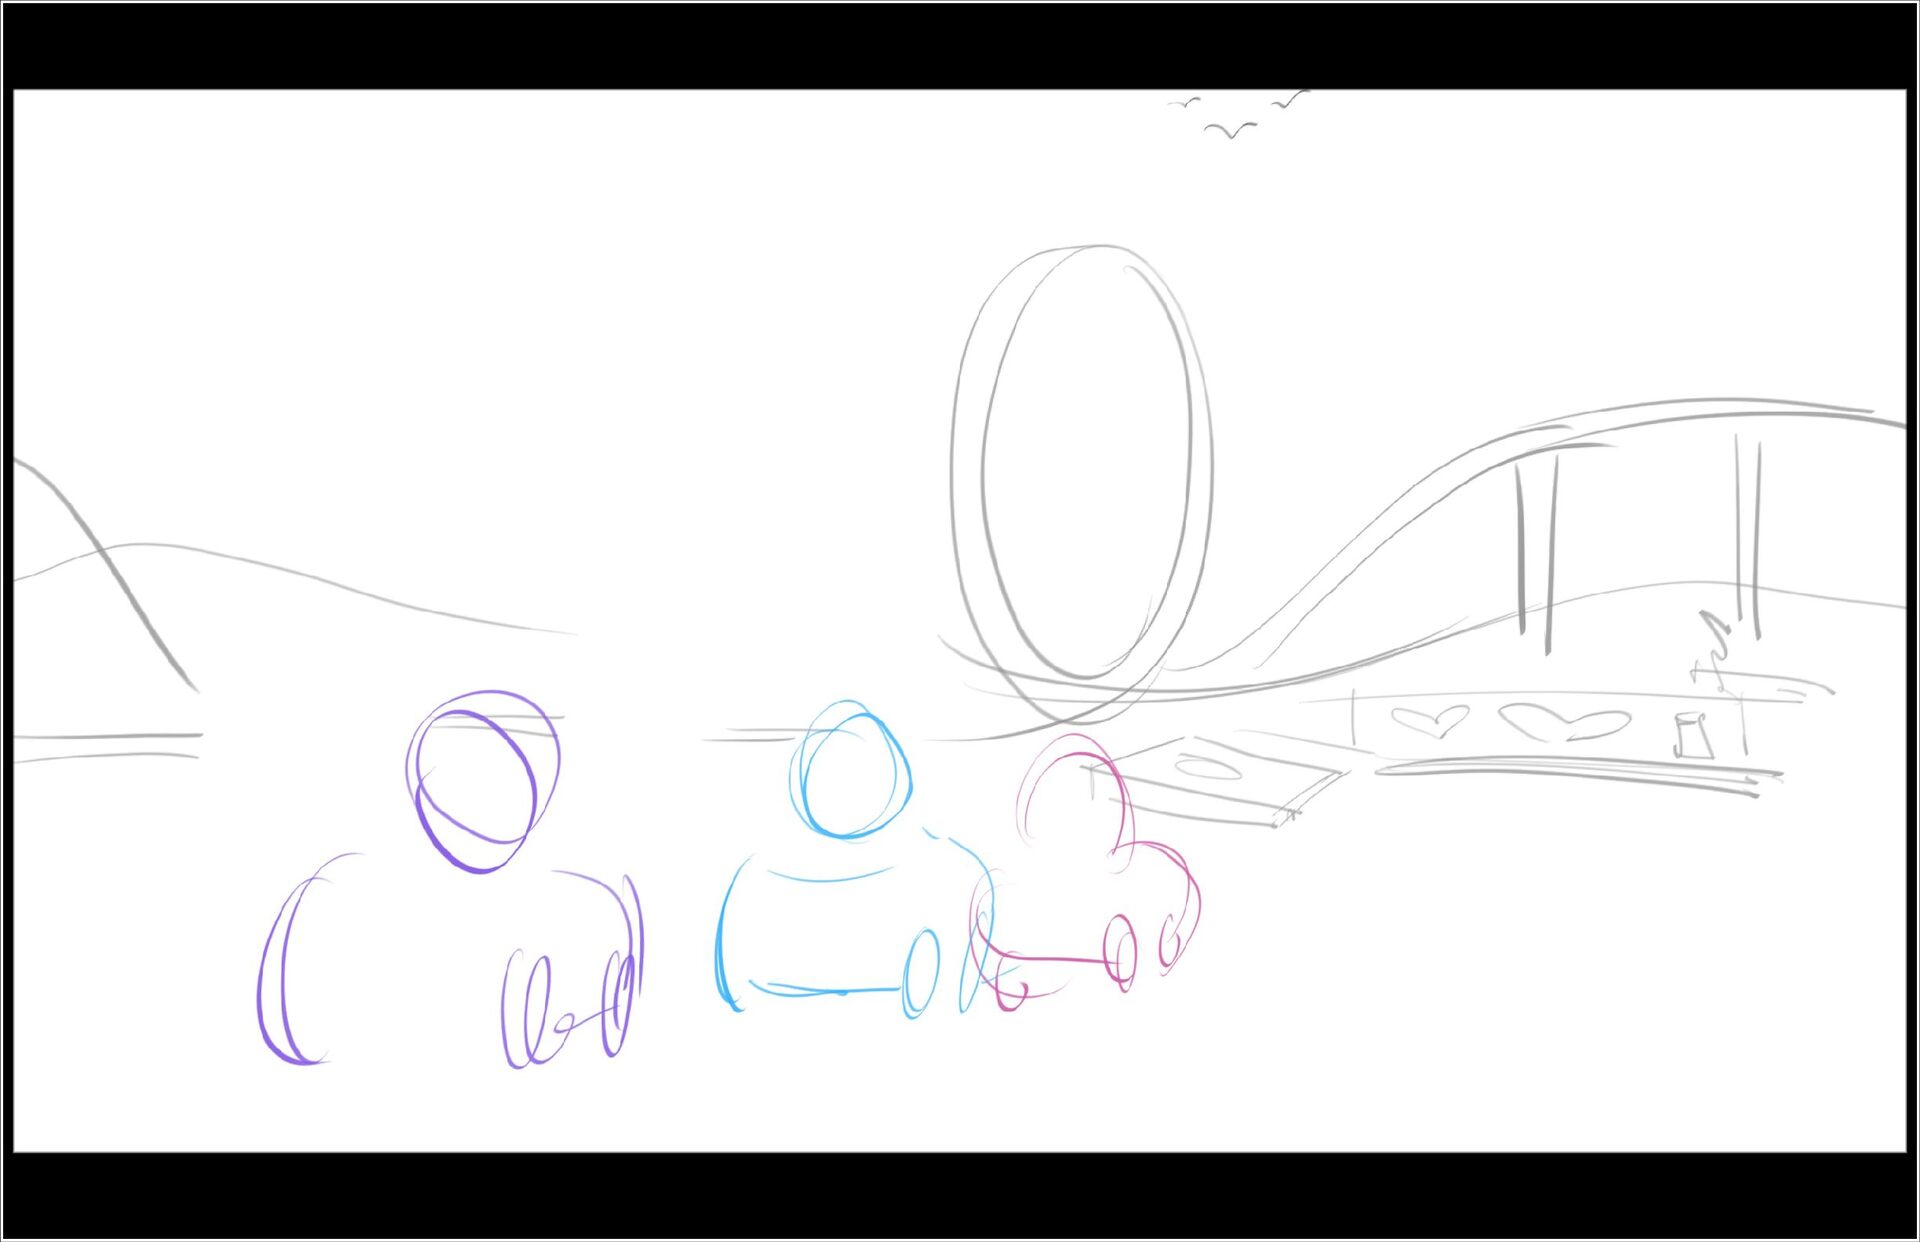Click the blue car's wheel
This screenshot has width=1920, height=1242.
(920, 973)
